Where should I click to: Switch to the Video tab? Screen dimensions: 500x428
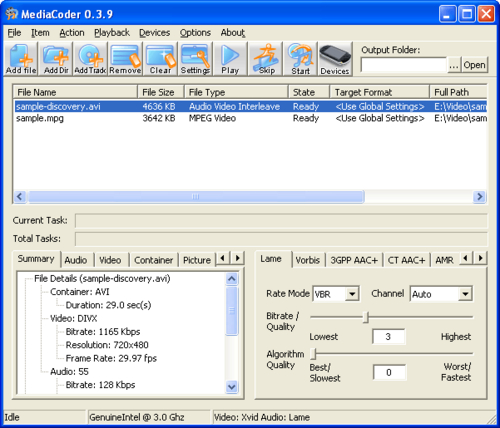(110, 260)
